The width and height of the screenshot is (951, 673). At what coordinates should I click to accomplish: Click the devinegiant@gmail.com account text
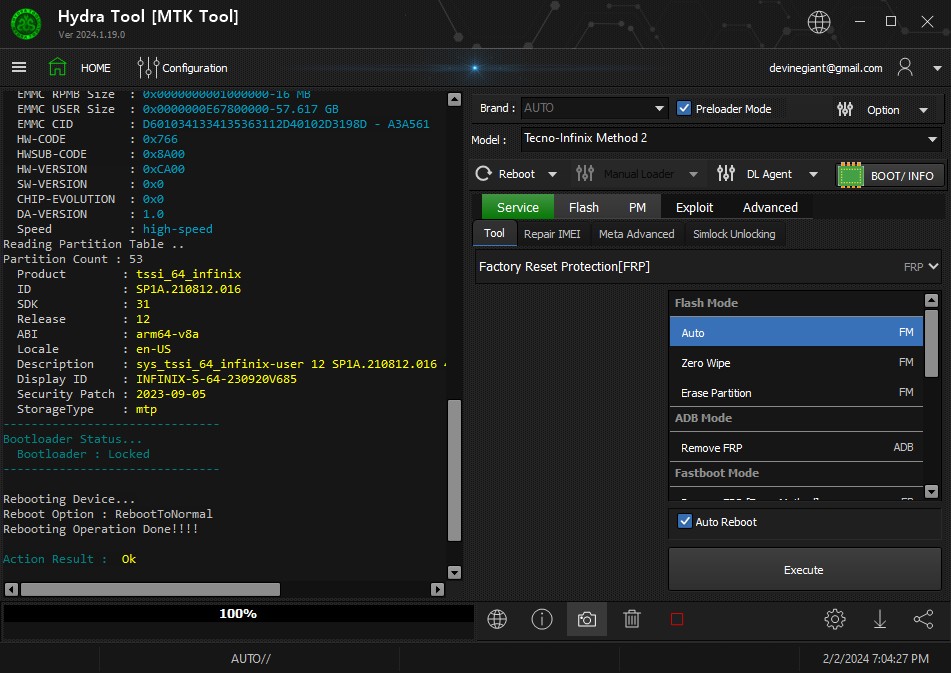tap(825, 68)
